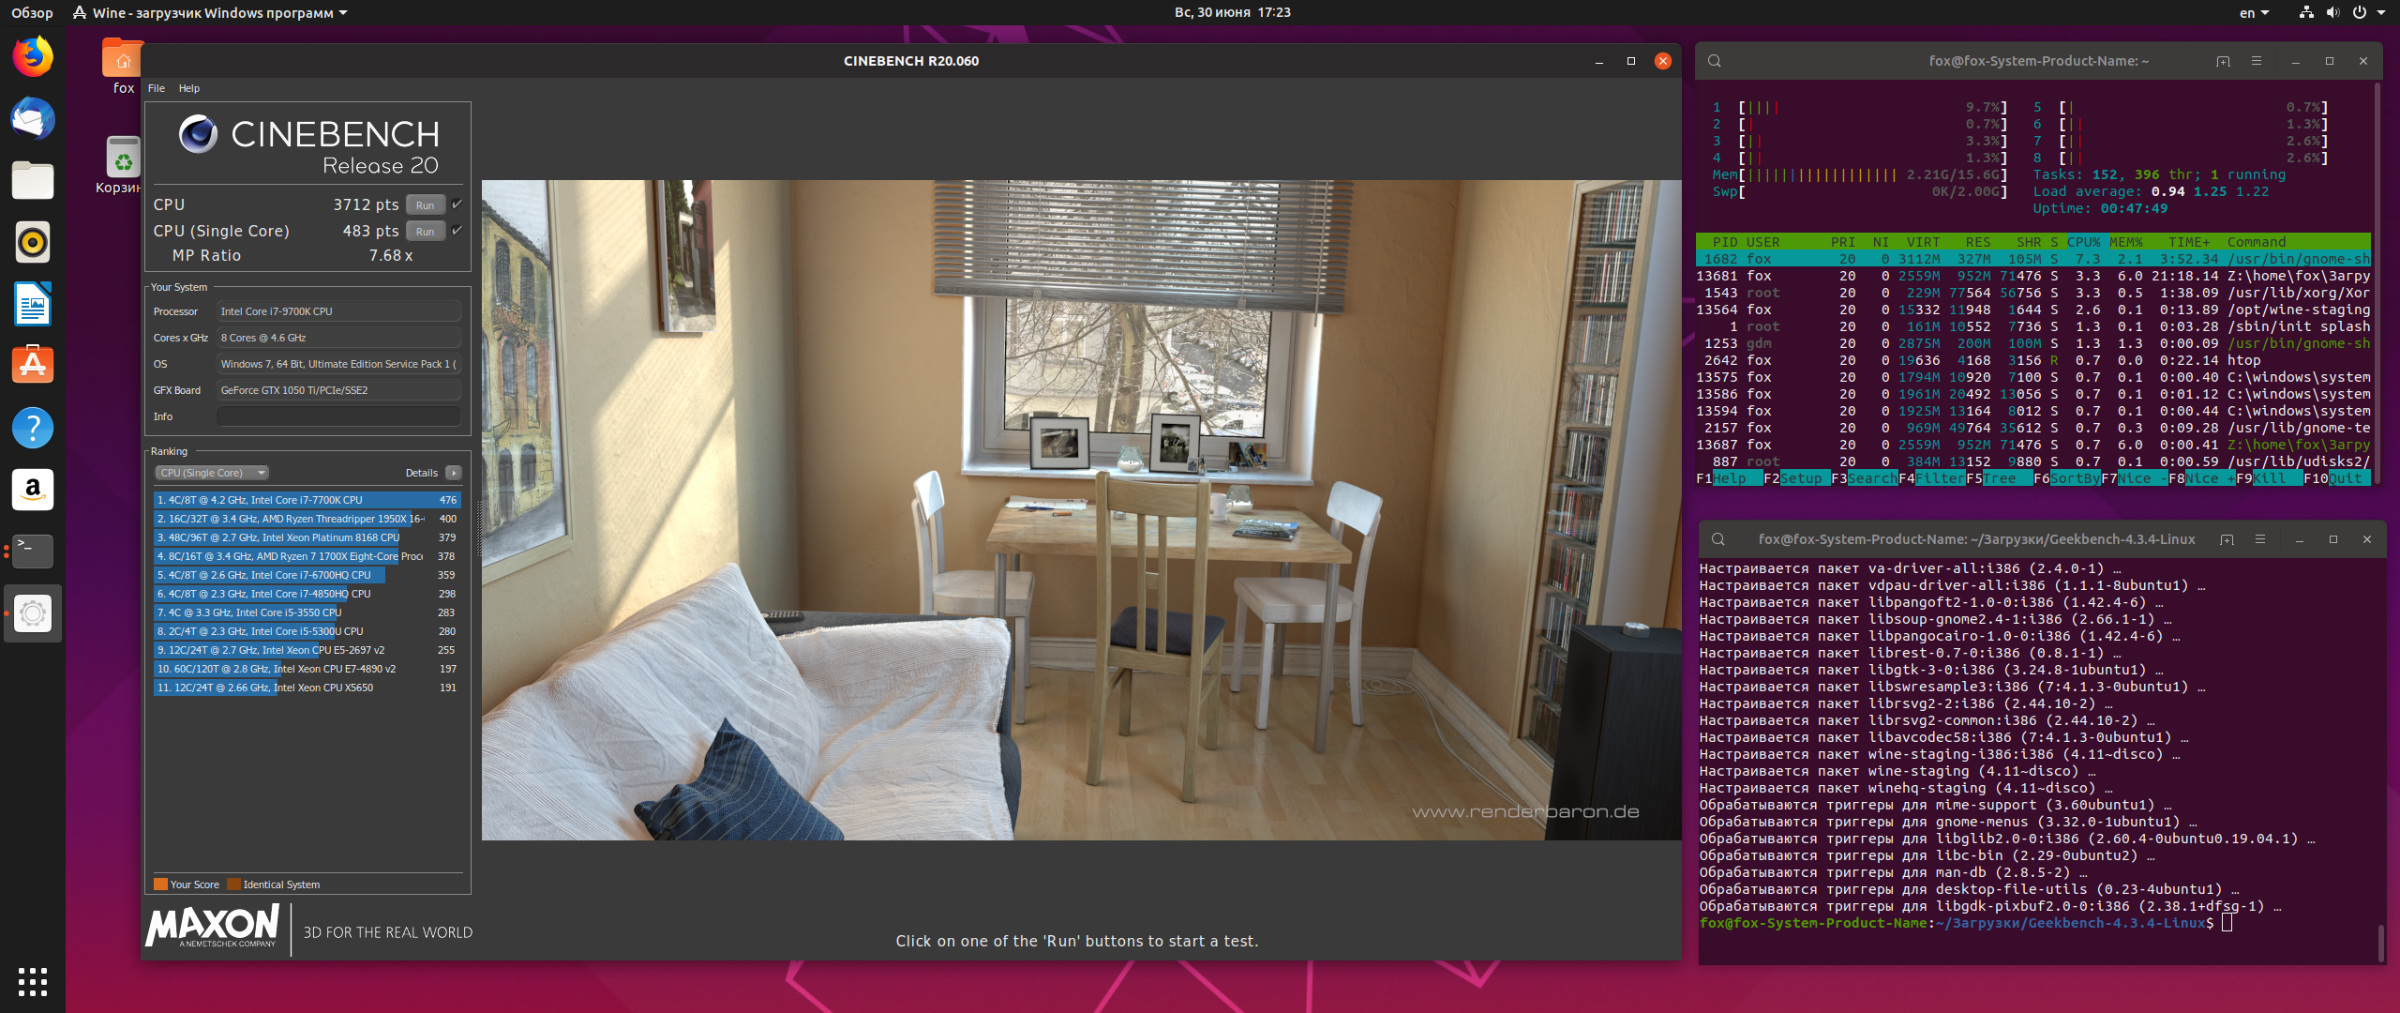The height and width of the screenshot is (1013, 2400).
Task: Click F9 Kill in htop
Action: (2269, 479)
